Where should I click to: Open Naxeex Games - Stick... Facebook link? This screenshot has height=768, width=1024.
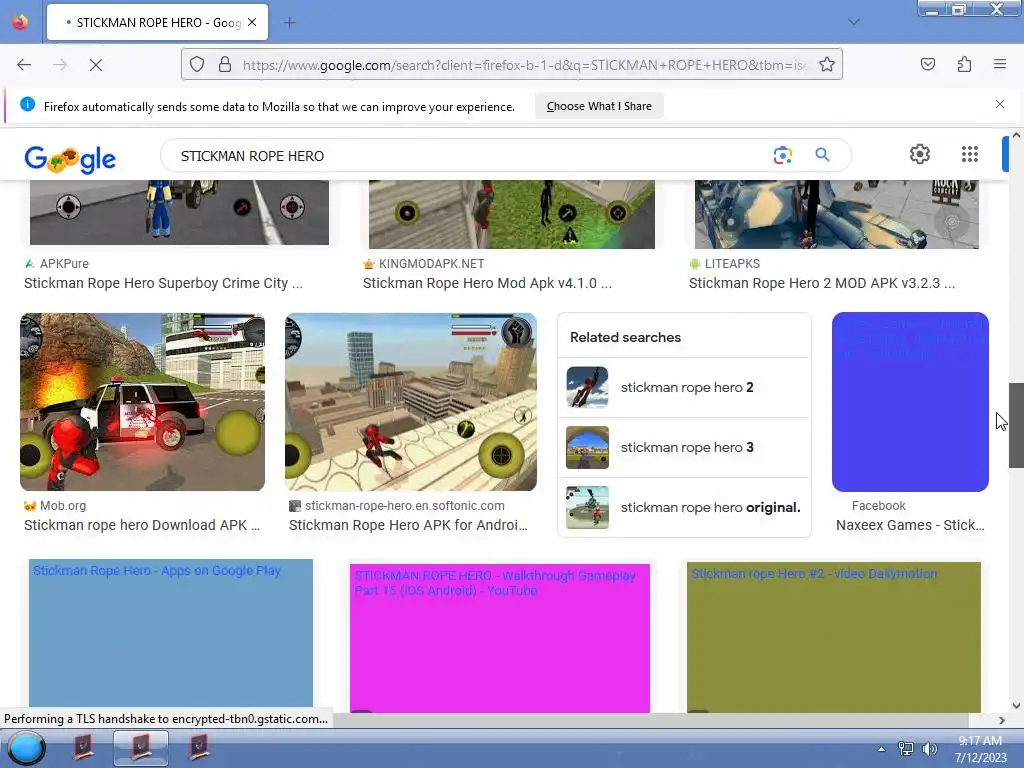910,525
